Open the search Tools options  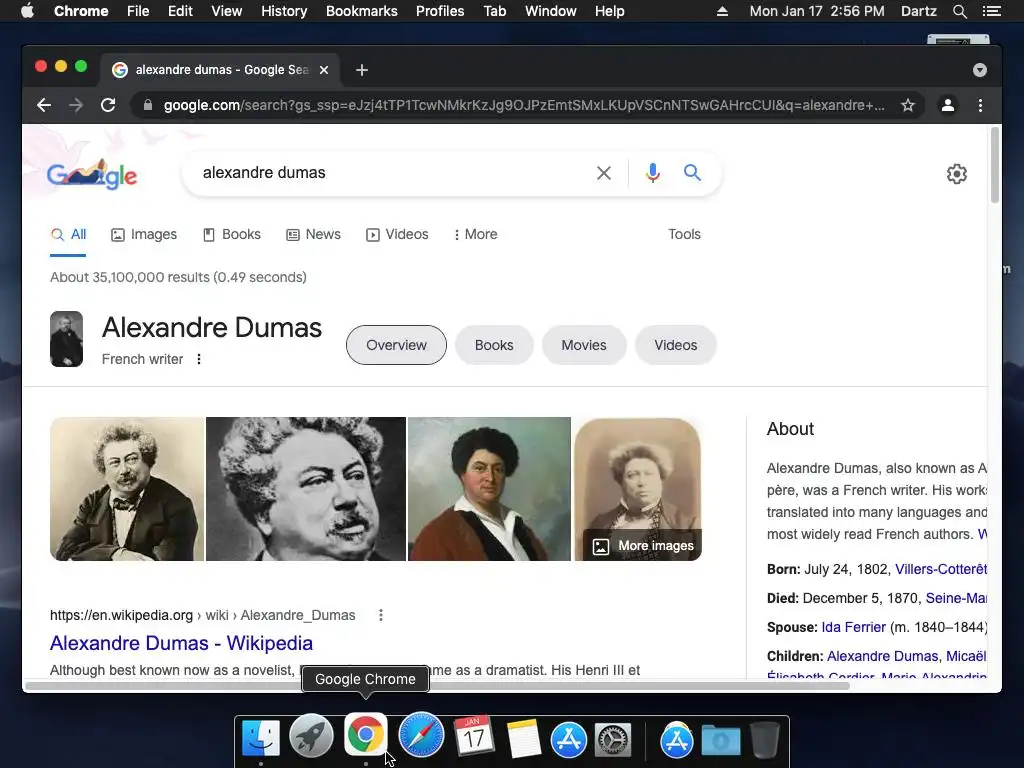(684, 234)
